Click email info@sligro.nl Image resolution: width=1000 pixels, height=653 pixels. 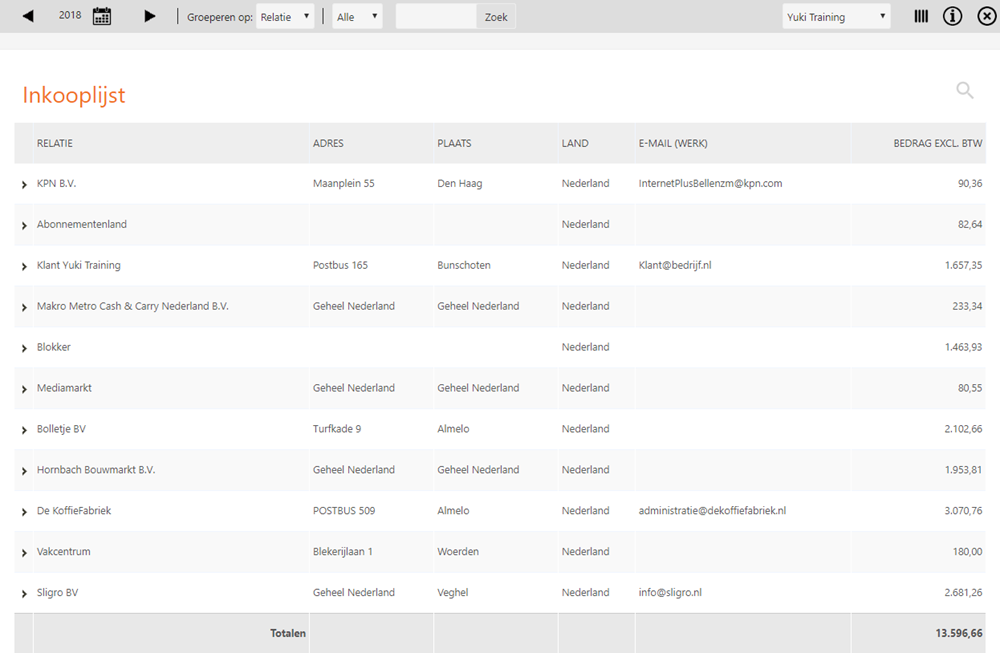670,592
